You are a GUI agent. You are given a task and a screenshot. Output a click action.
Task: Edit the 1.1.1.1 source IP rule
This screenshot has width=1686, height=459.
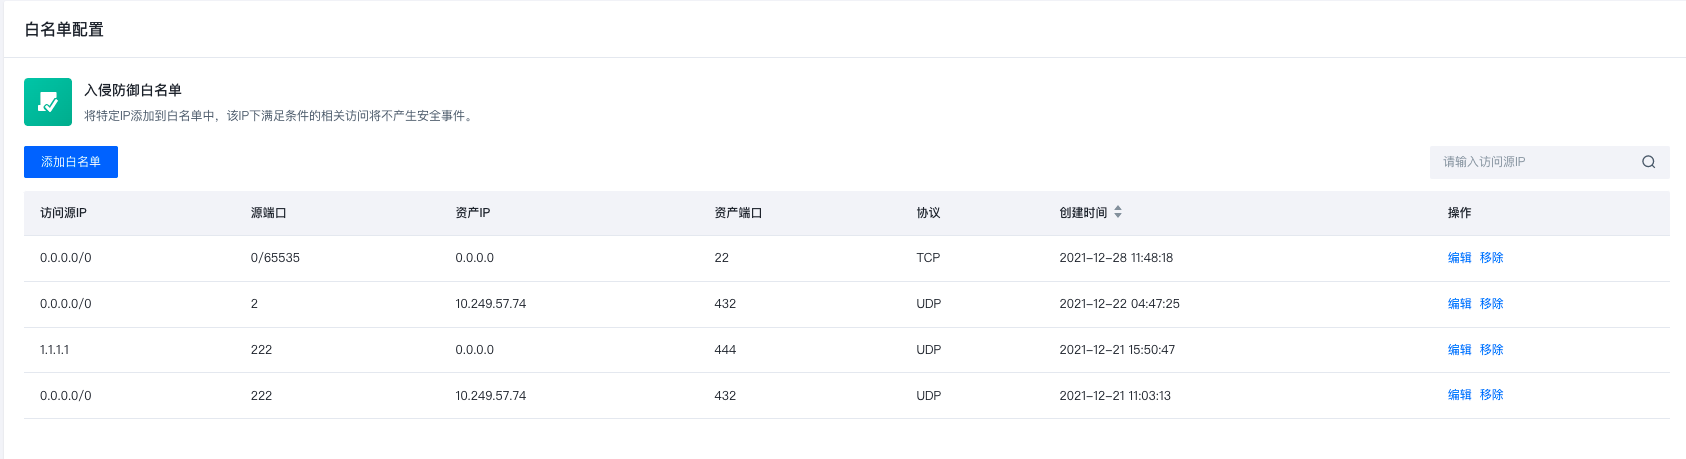point(1459,350)
